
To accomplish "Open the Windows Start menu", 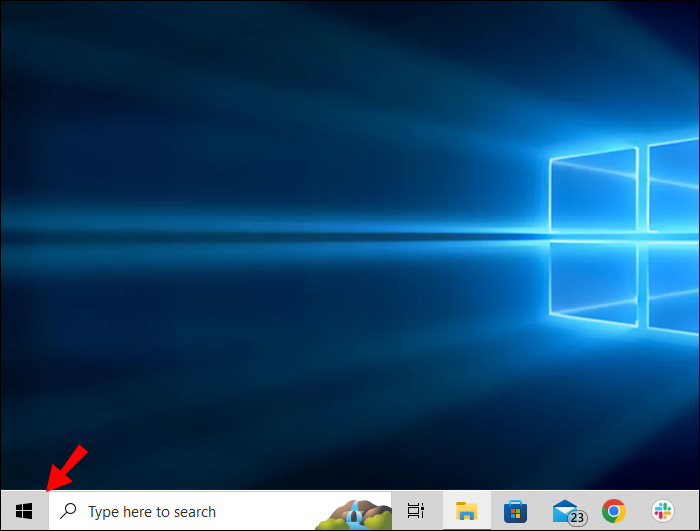I will point(24,511).
